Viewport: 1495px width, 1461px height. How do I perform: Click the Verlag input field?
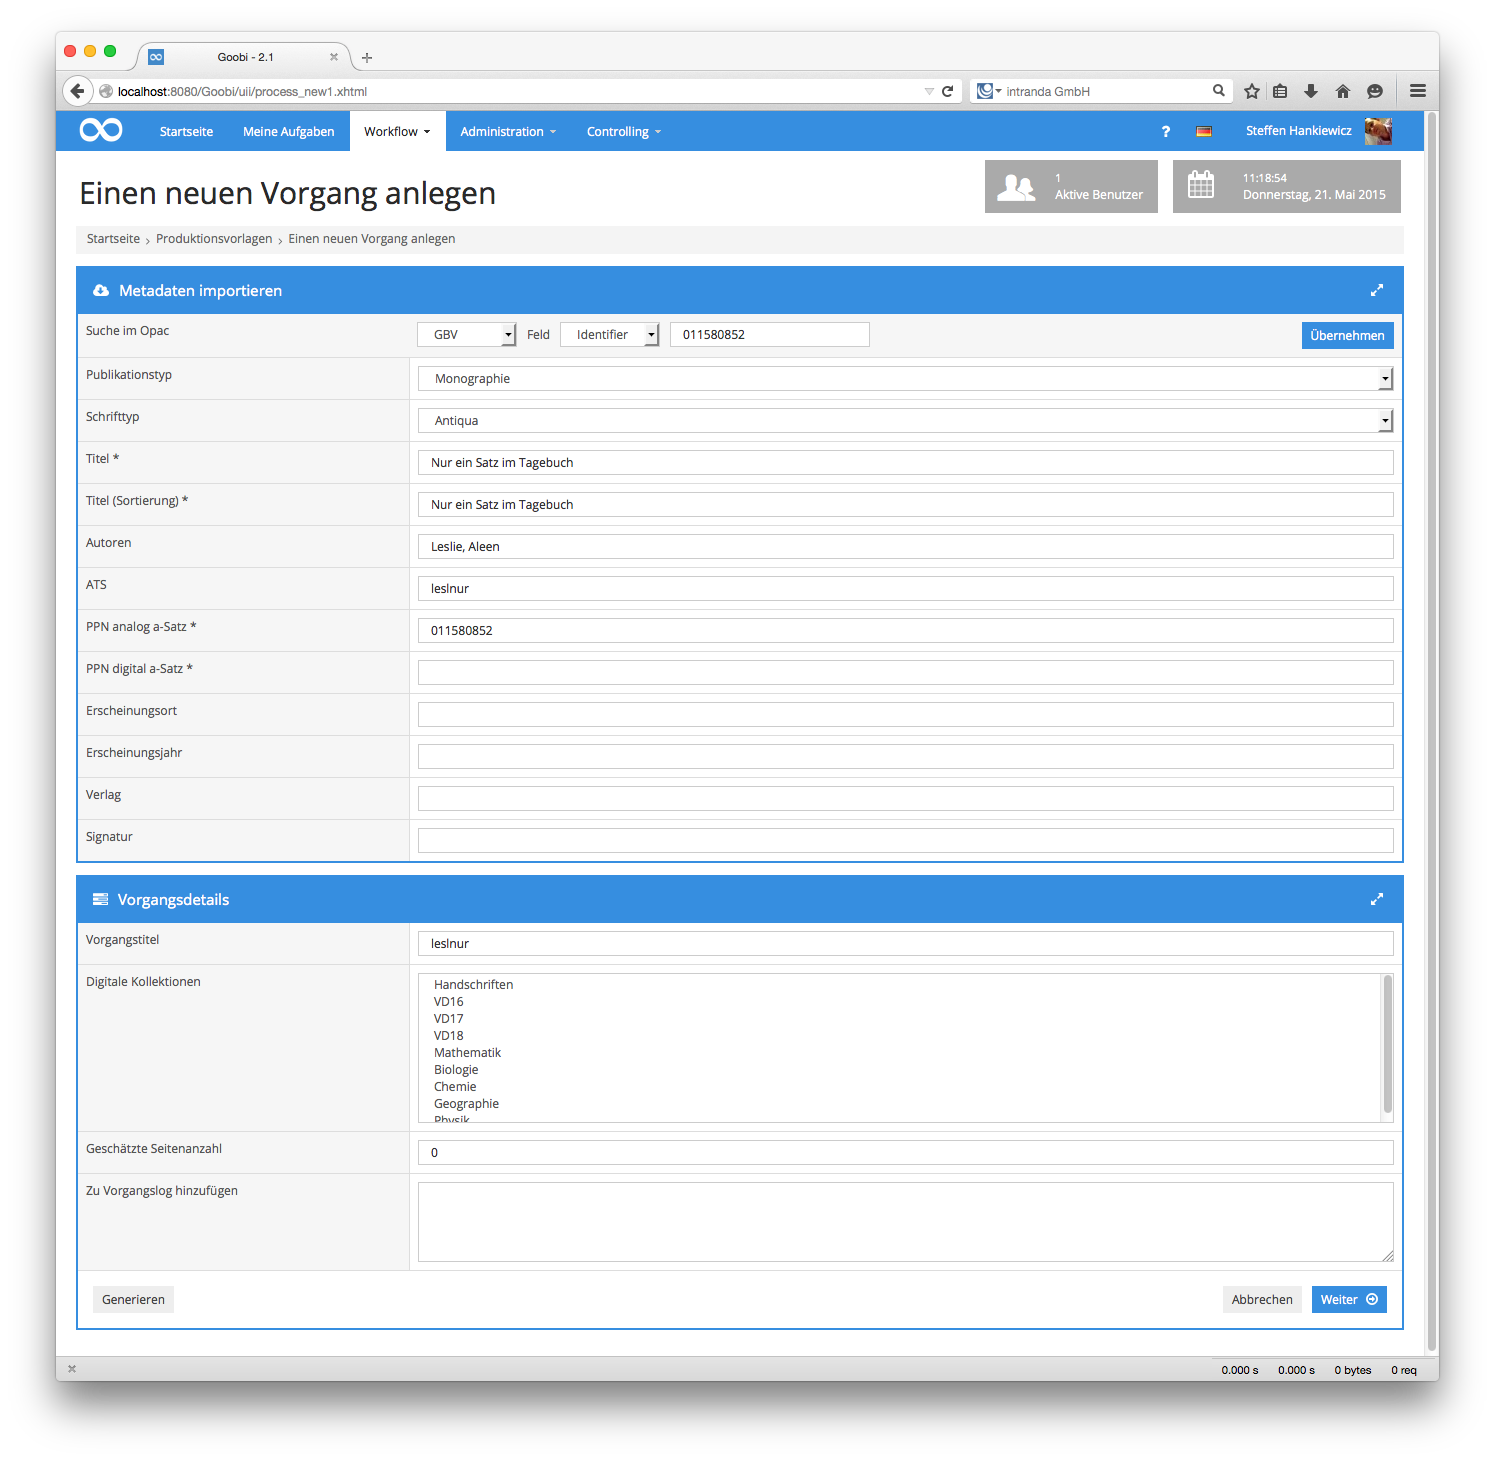click(x=905, y=799)
